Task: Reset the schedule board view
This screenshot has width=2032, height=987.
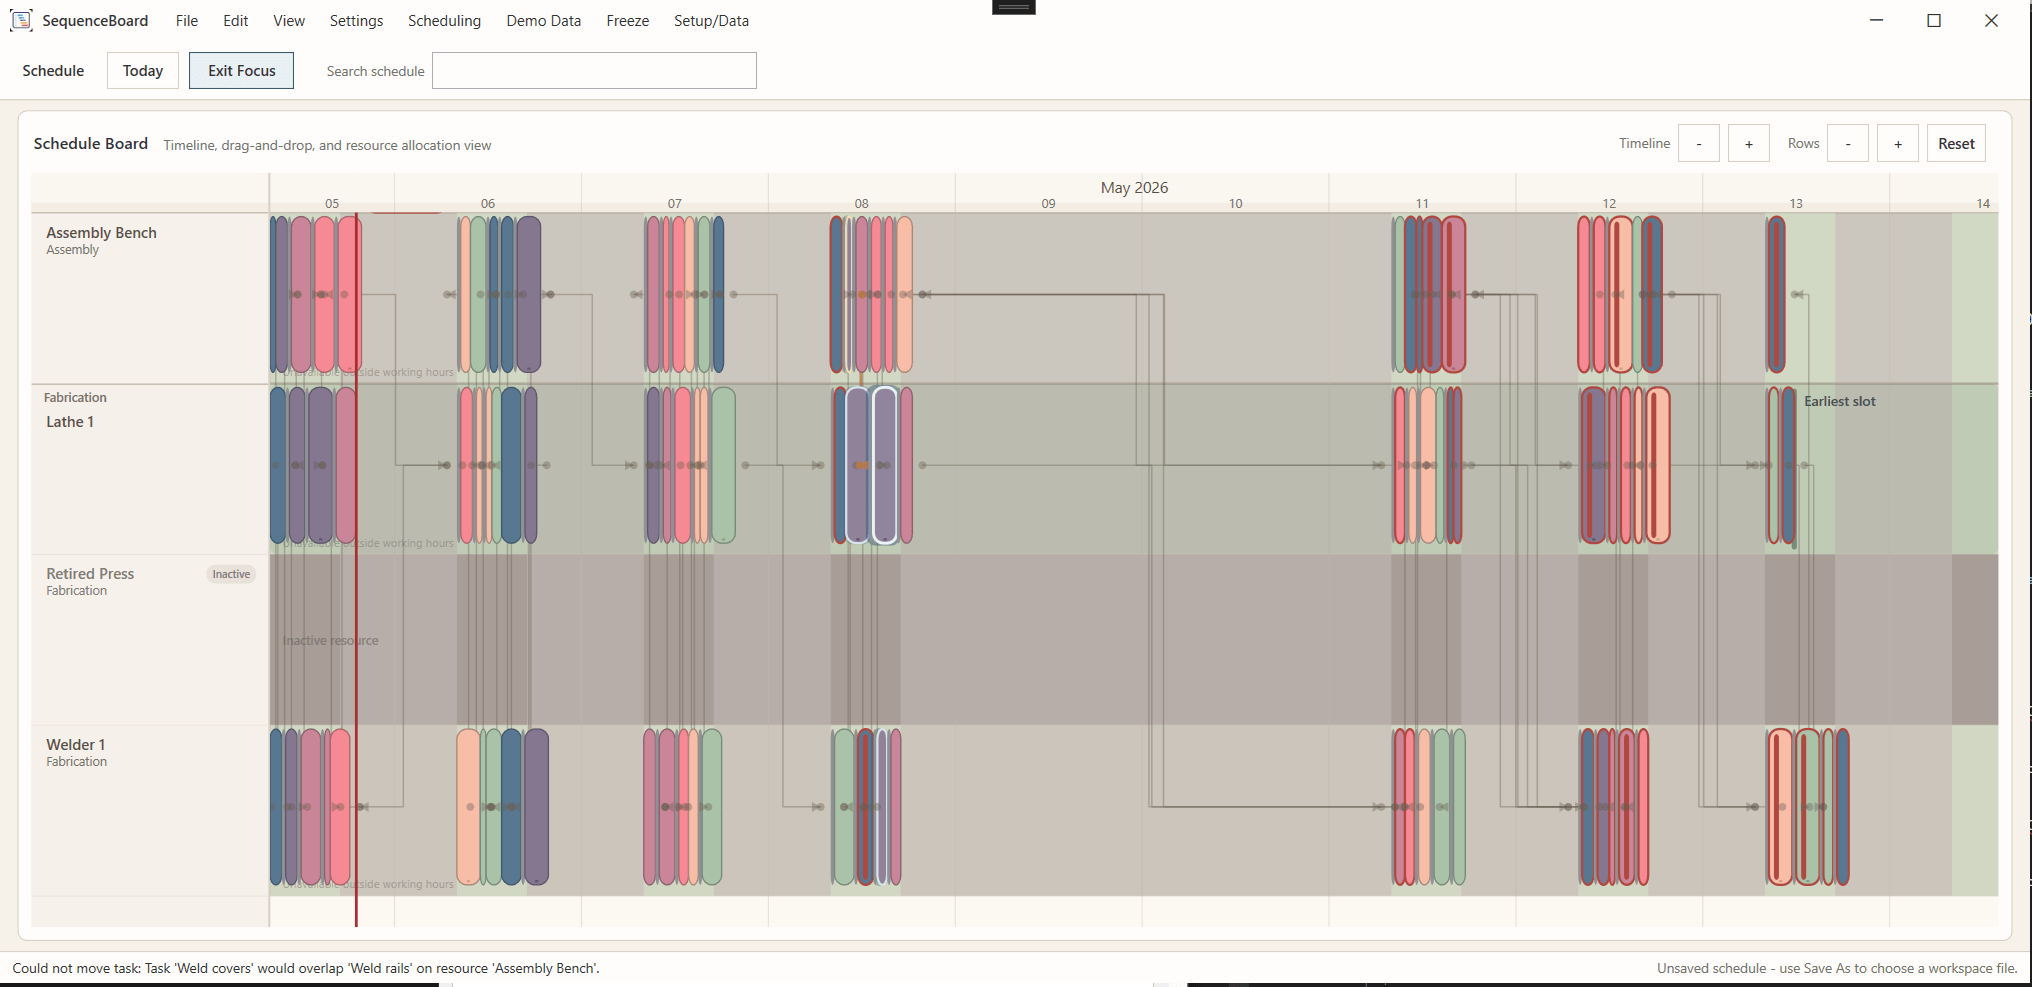Action: 1956,144
